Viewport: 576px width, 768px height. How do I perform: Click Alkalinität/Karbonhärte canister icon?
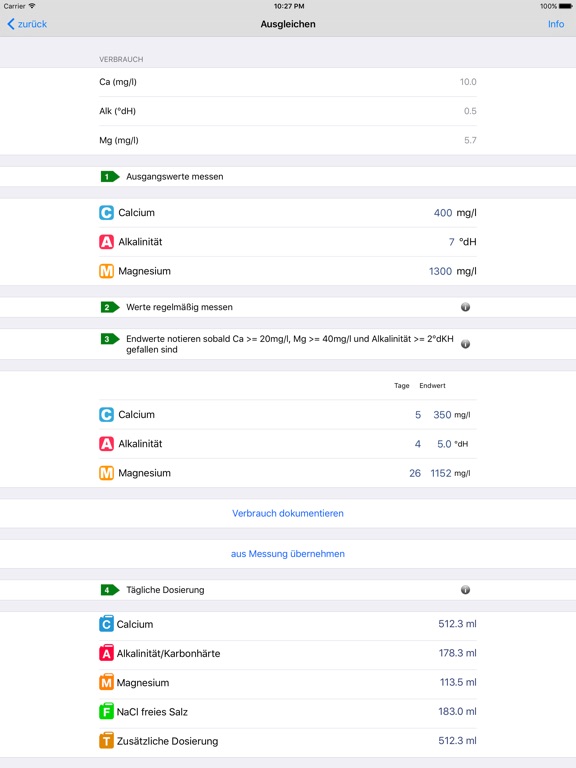coord(106,653)
